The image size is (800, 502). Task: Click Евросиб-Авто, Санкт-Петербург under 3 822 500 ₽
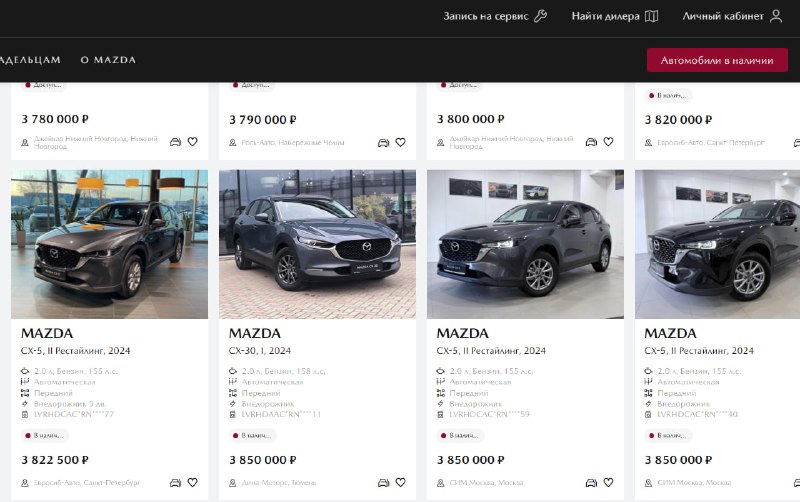click(x=87, y=483)
